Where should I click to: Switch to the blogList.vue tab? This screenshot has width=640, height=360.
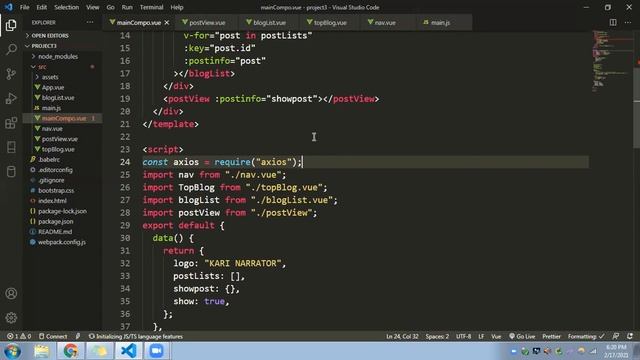(x=269, y=22)
